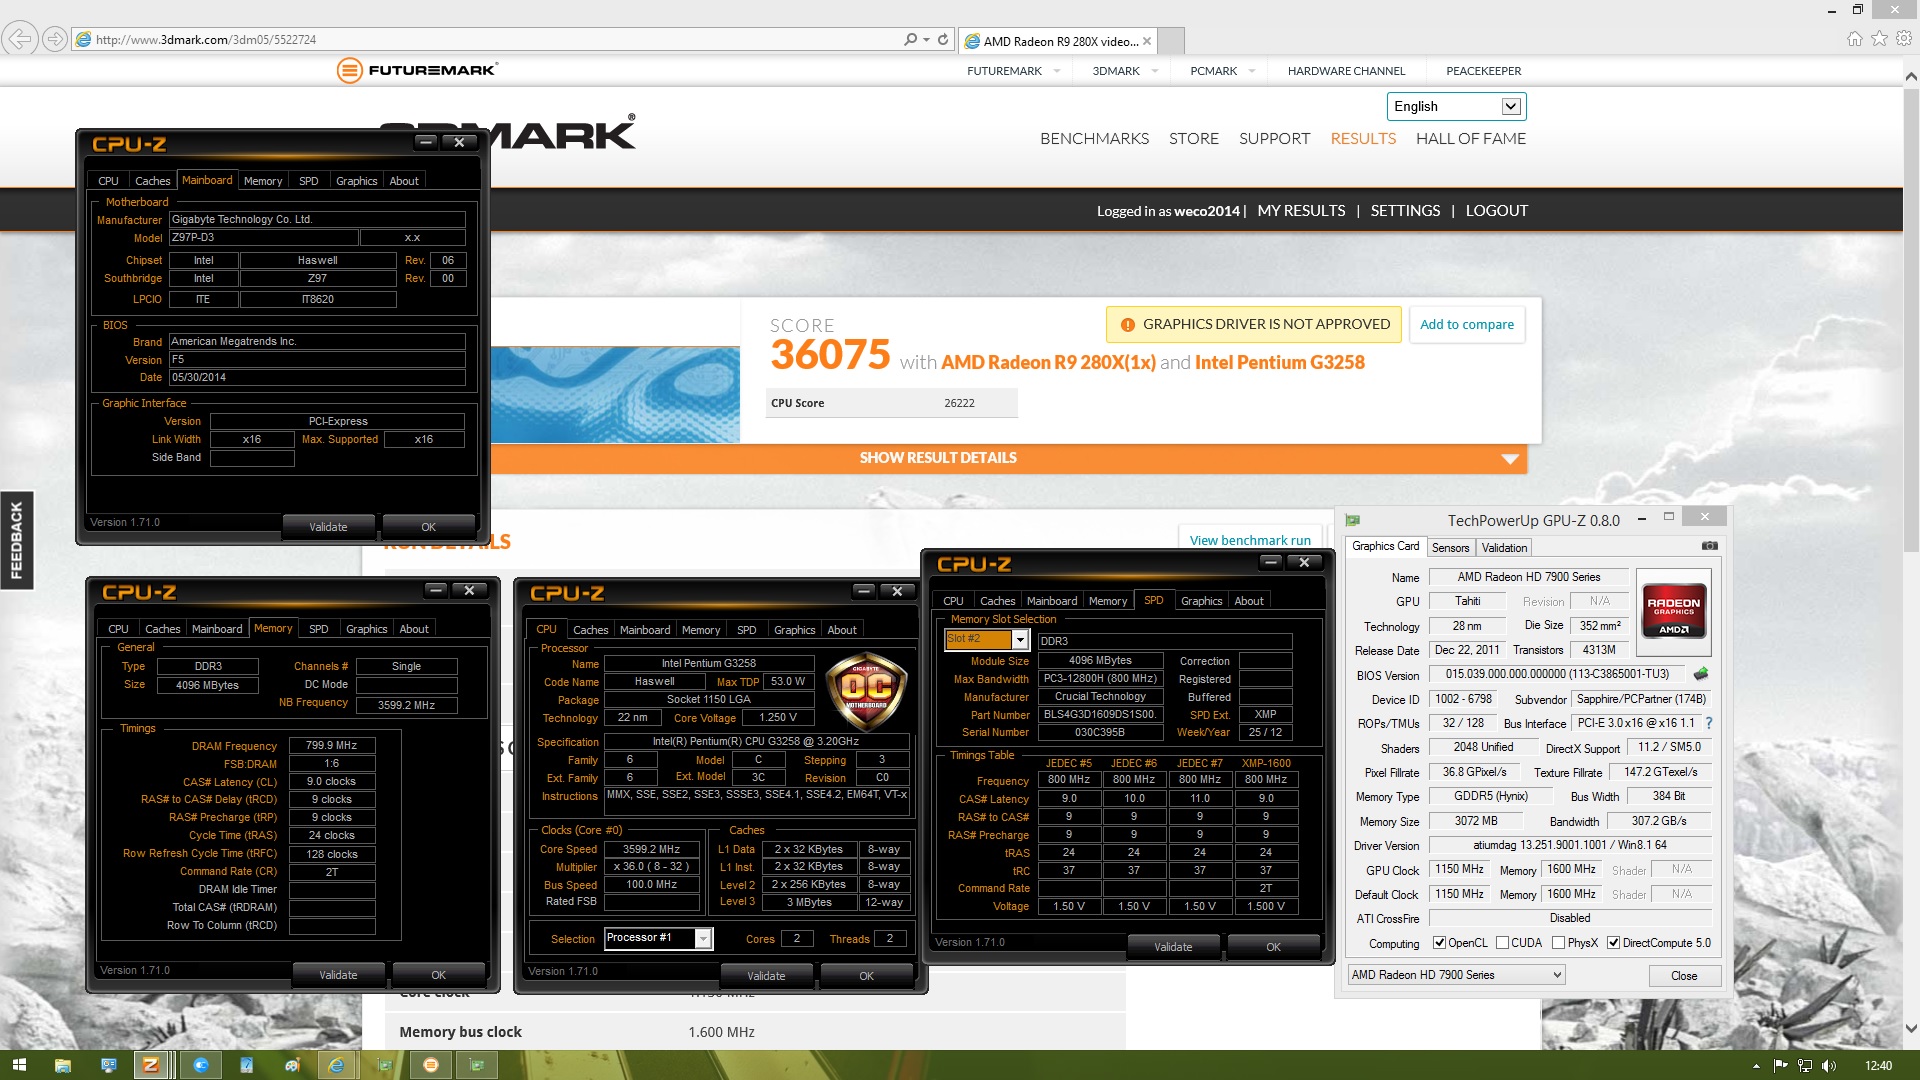
Task: Open the AMD Radeon HD 7900 Series GPU dropdown
Action: click(x=1455, y=975)
